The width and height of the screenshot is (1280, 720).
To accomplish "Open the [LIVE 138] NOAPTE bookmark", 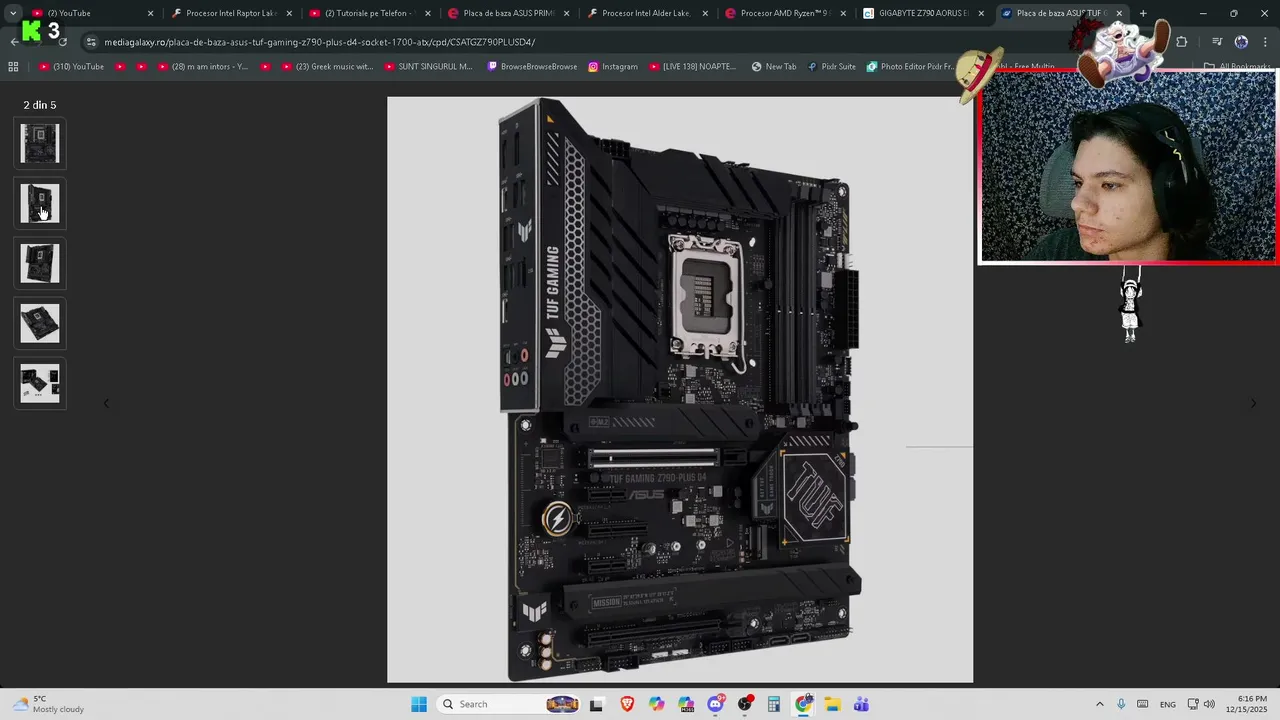I will coord(692,67).
